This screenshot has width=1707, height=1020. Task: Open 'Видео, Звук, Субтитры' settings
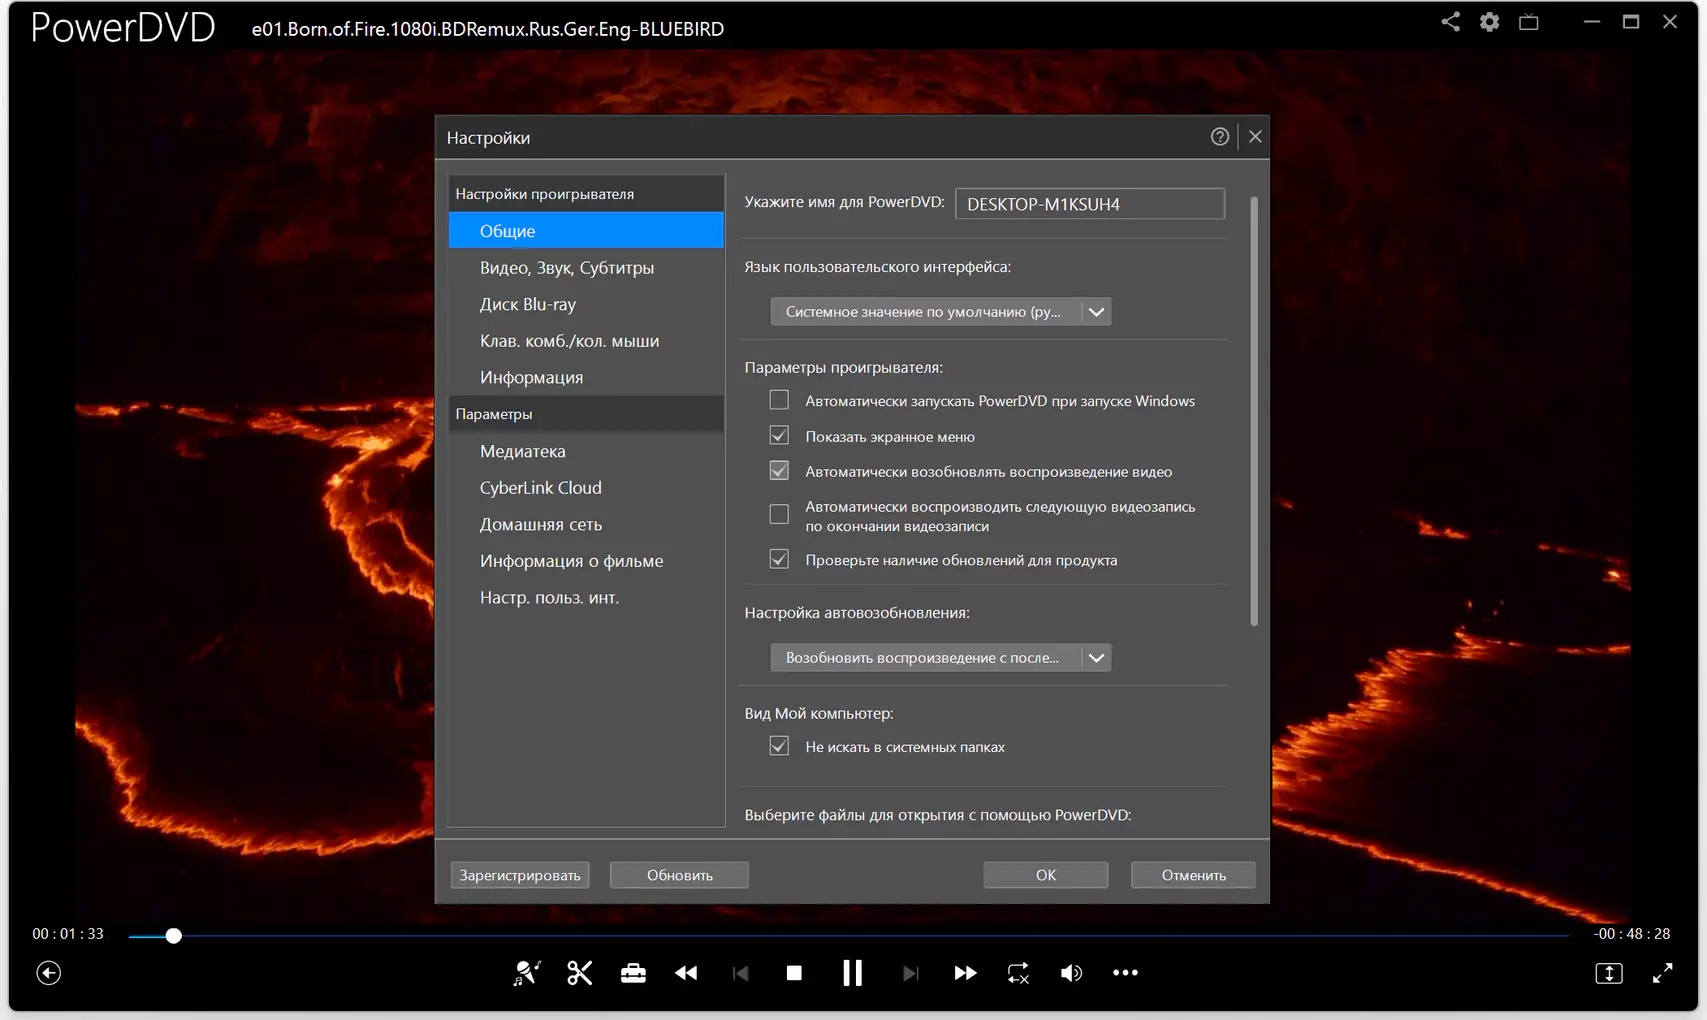[586, 268]
